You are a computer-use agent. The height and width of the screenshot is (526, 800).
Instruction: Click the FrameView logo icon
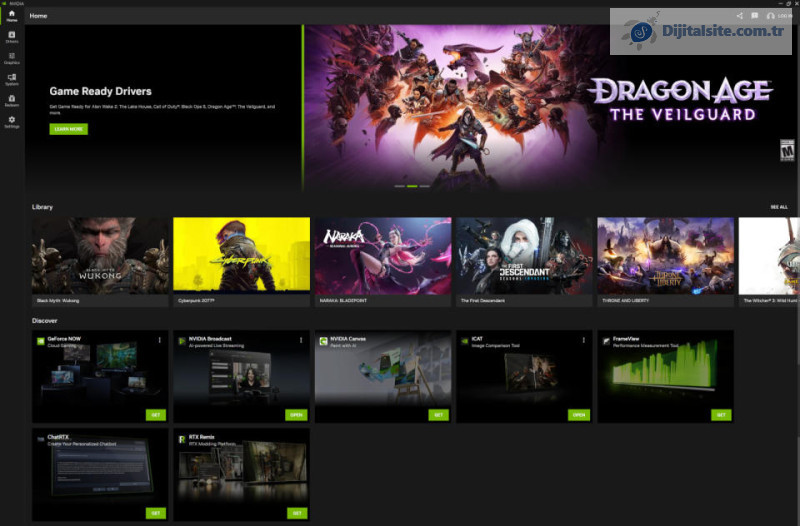(606, 341)
